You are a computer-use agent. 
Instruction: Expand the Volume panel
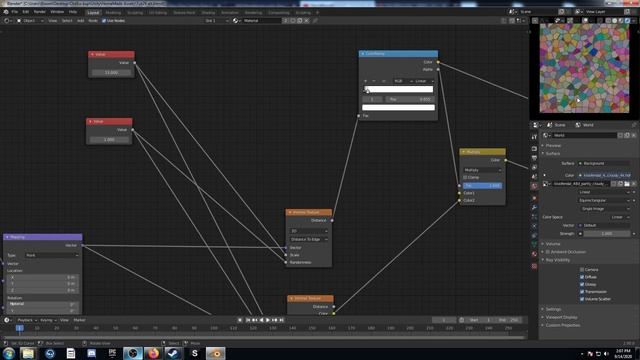coord(553,244)
